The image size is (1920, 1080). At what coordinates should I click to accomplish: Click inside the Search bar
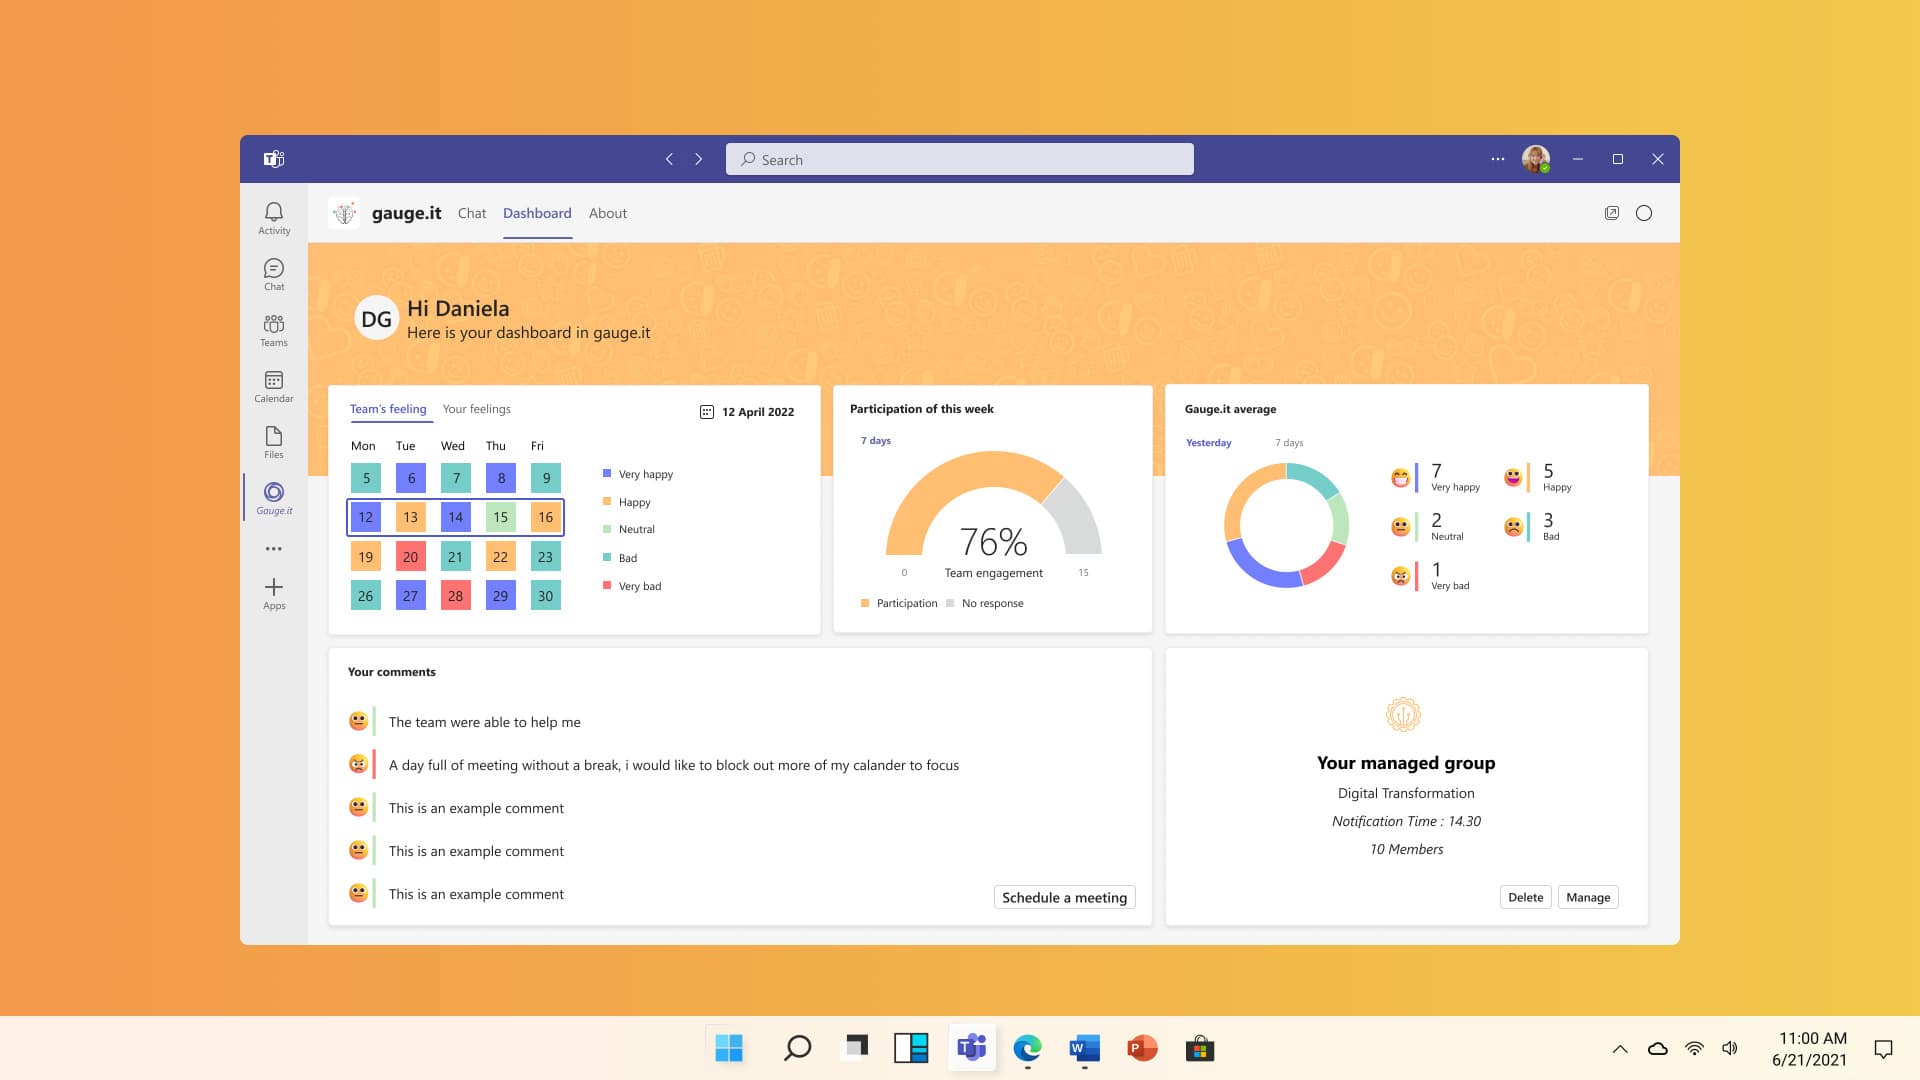coord(959,159)
